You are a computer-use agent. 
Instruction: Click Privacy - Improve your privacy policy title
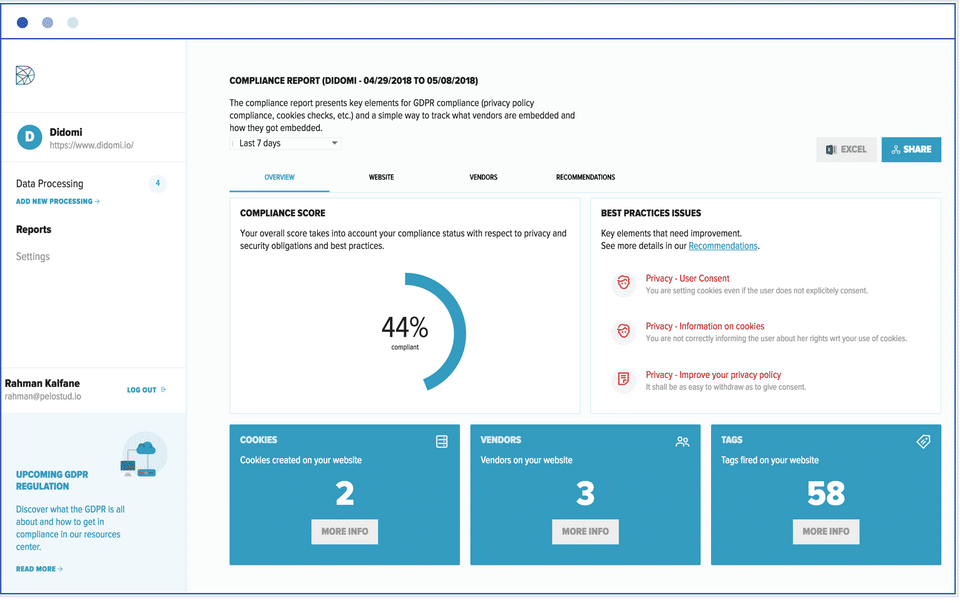click(x=713, y=375)
